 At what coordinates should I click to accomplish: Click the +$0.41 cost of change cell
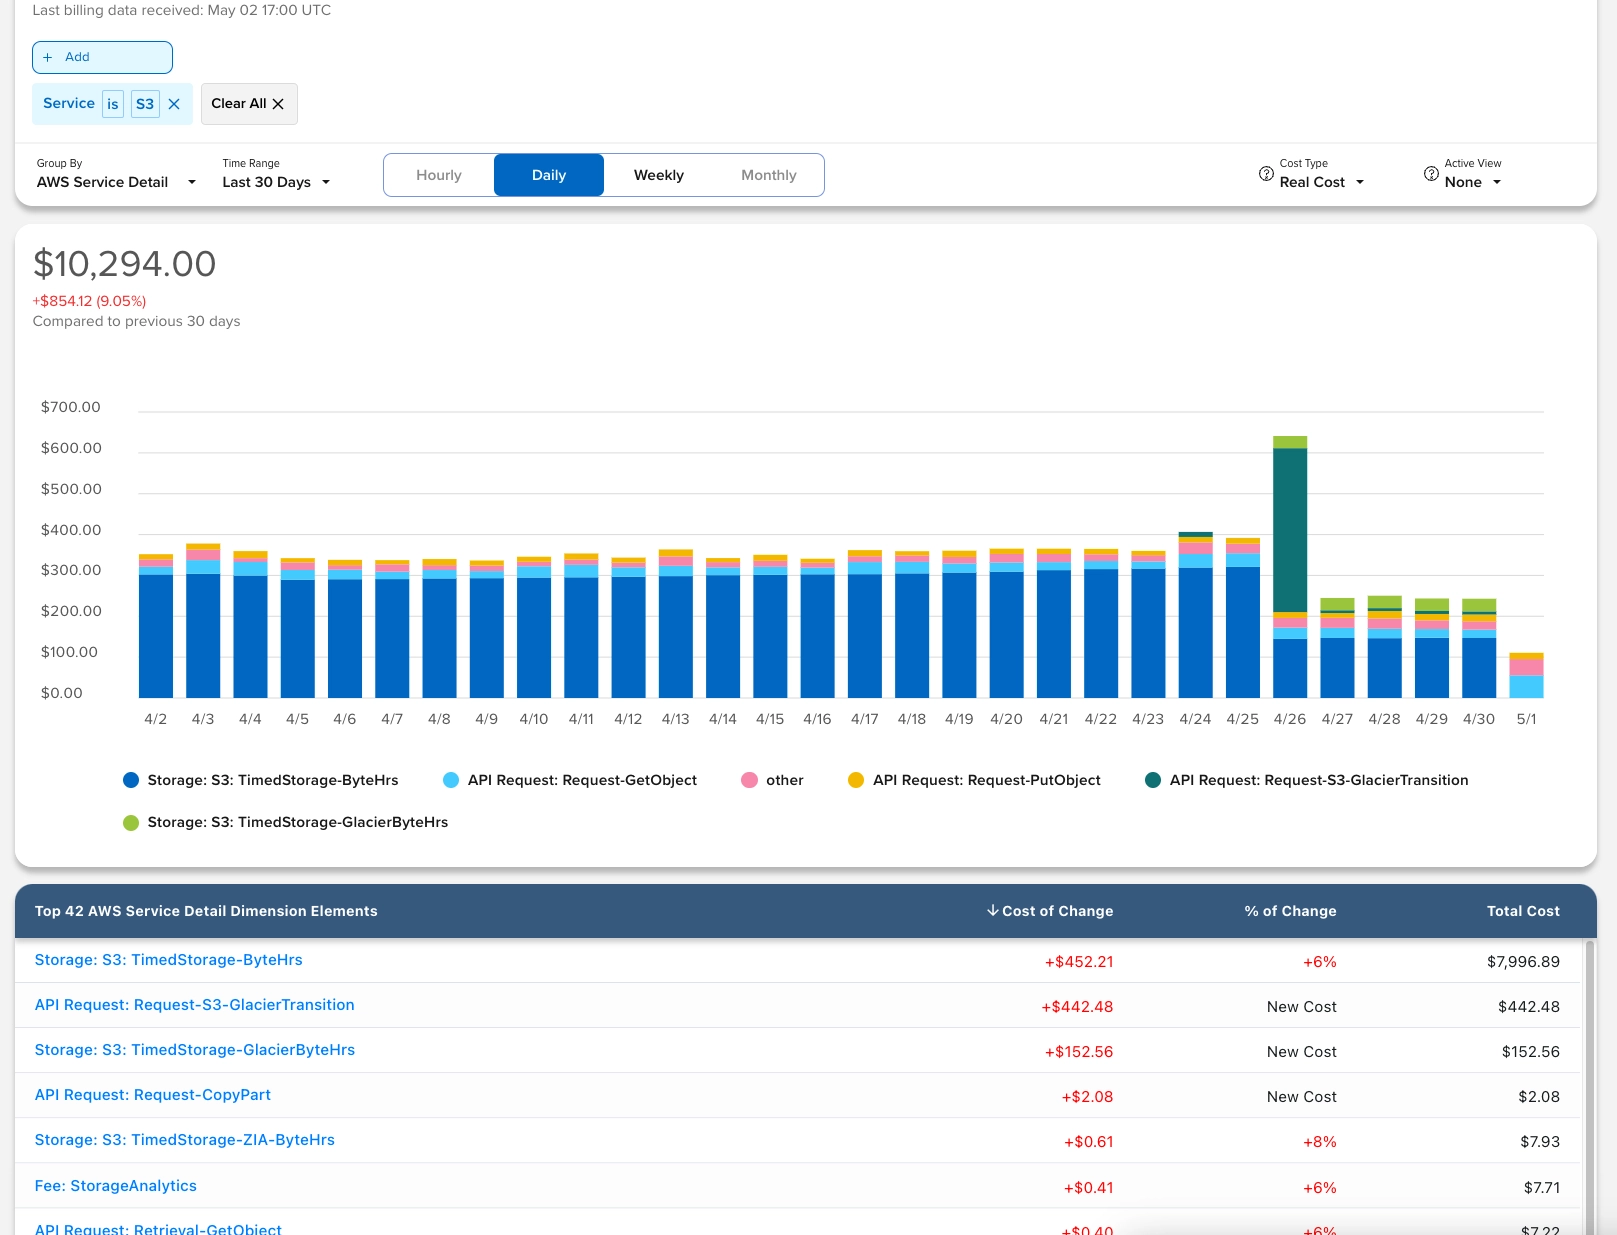[1088, 1188]
